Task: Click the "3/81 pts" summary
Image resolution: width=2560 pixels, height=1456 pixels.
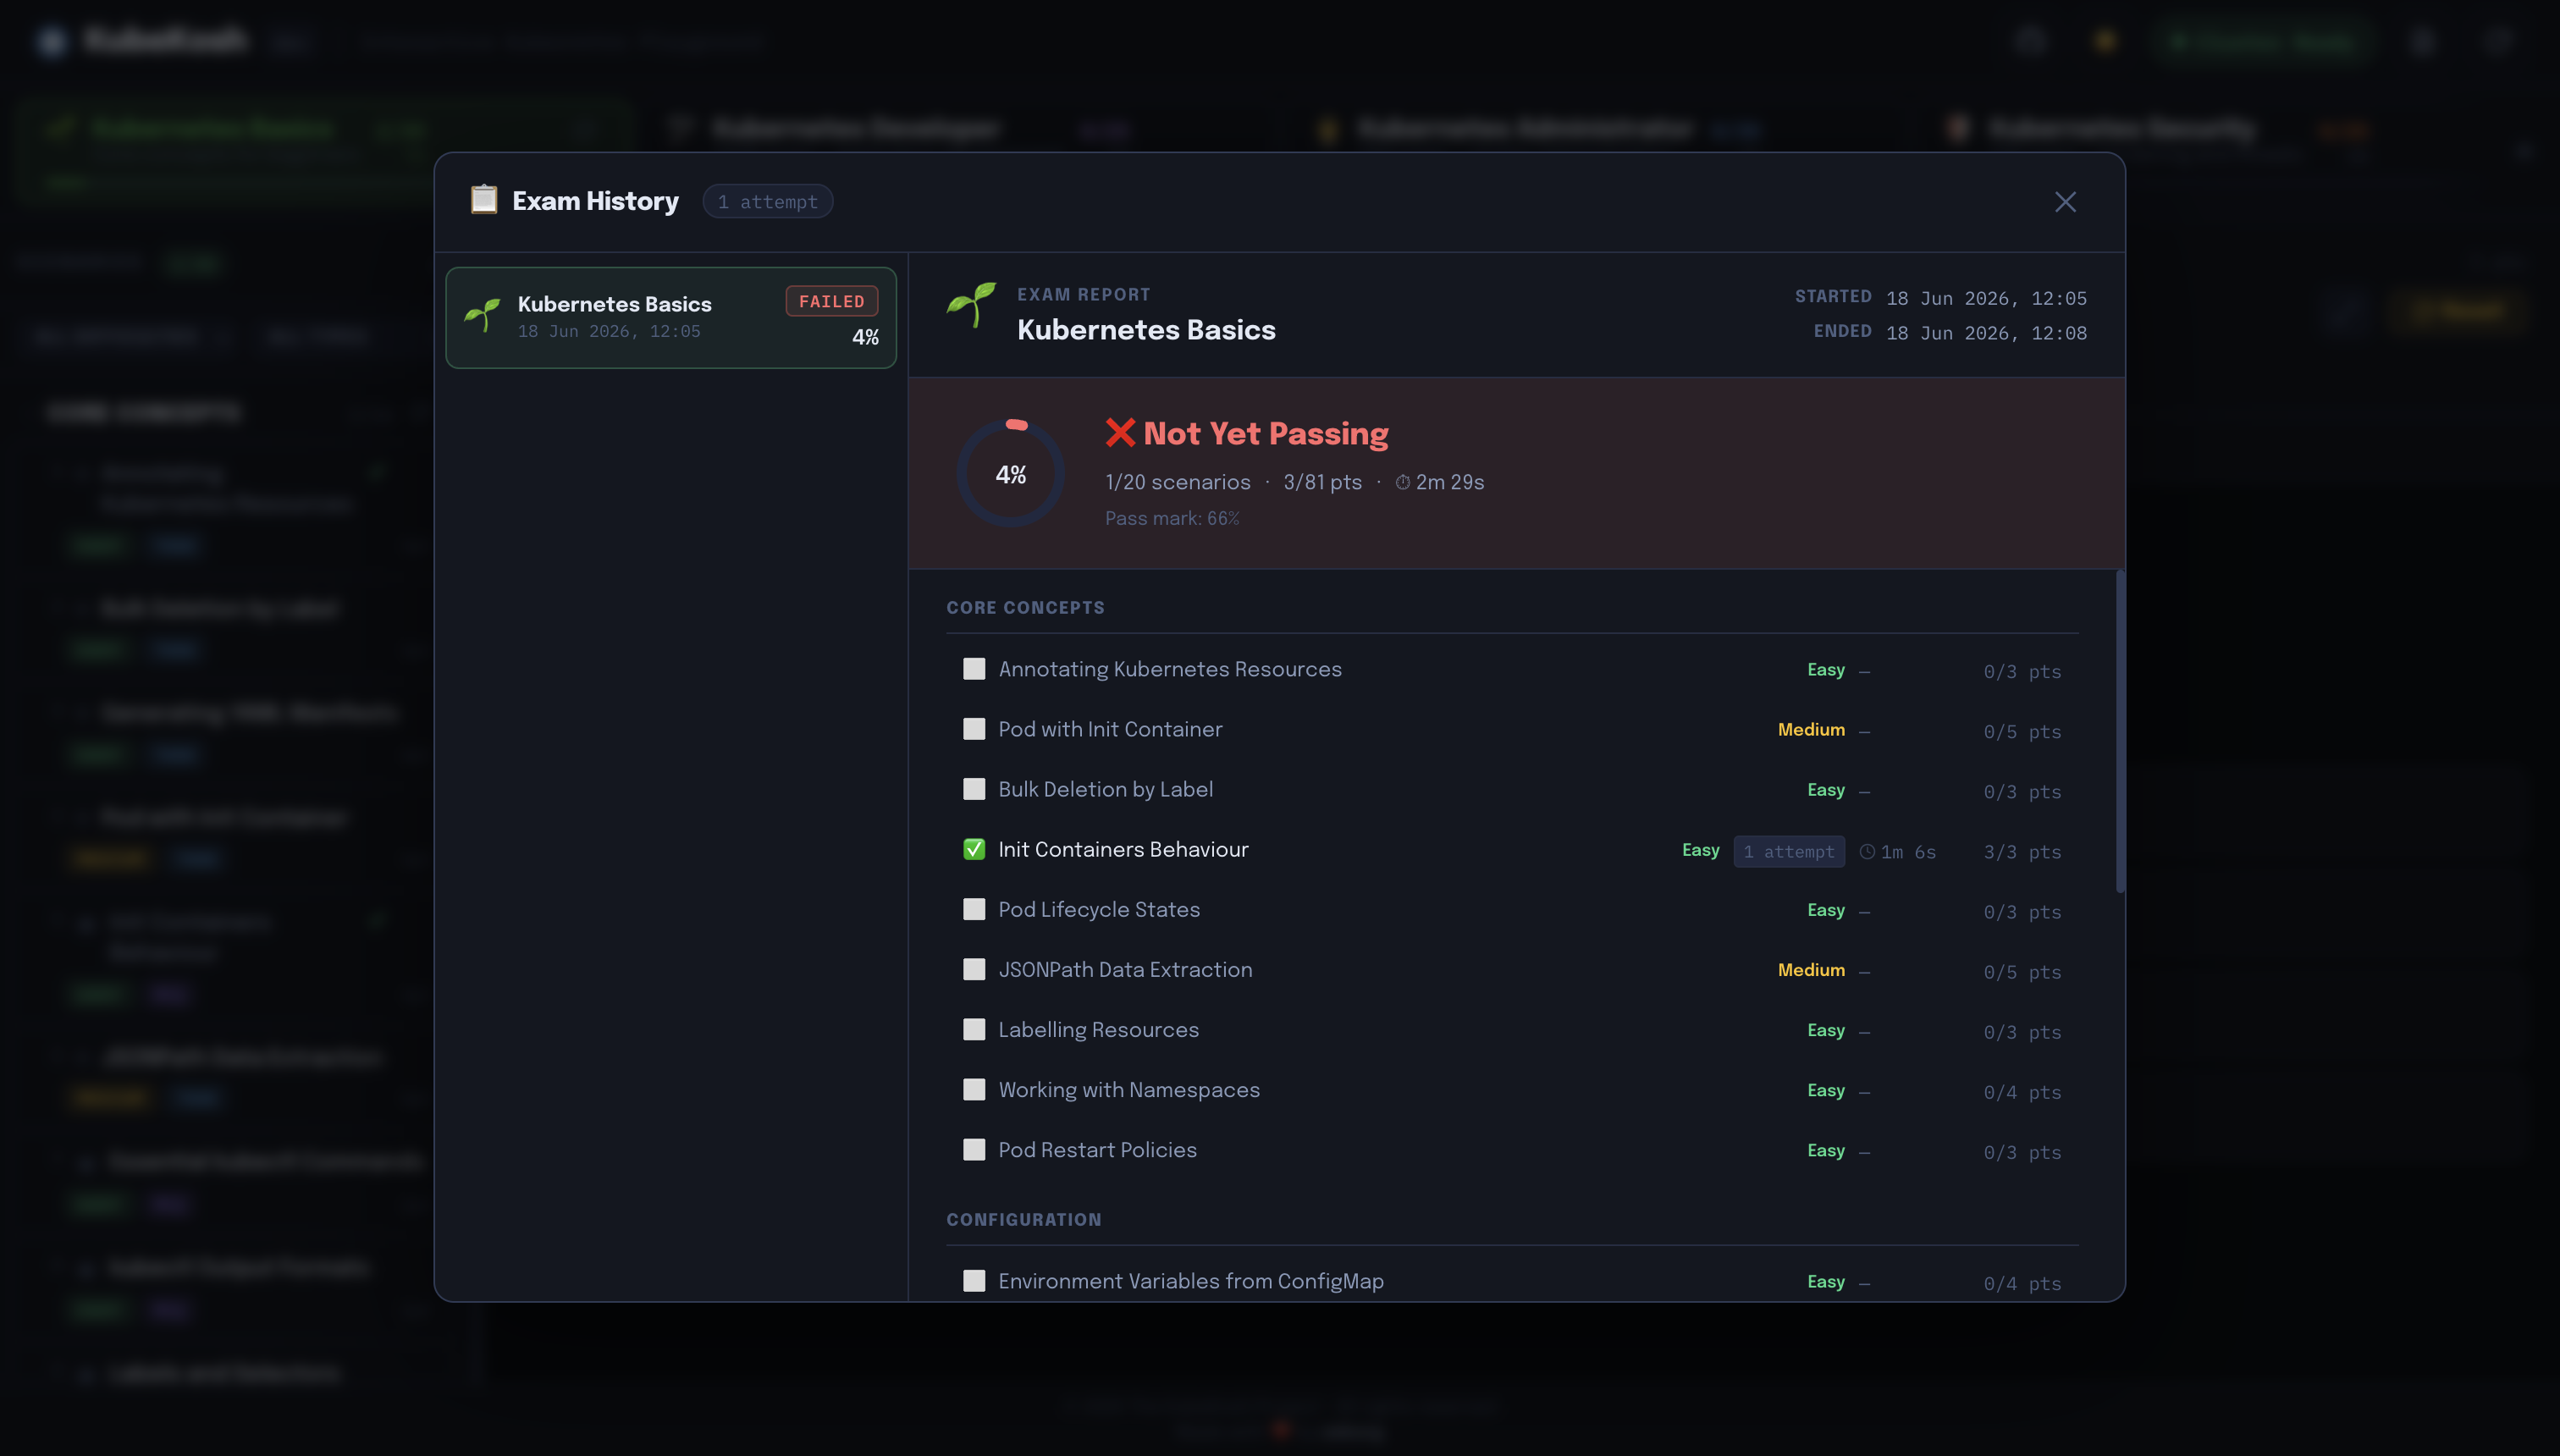Action: 1322,482
